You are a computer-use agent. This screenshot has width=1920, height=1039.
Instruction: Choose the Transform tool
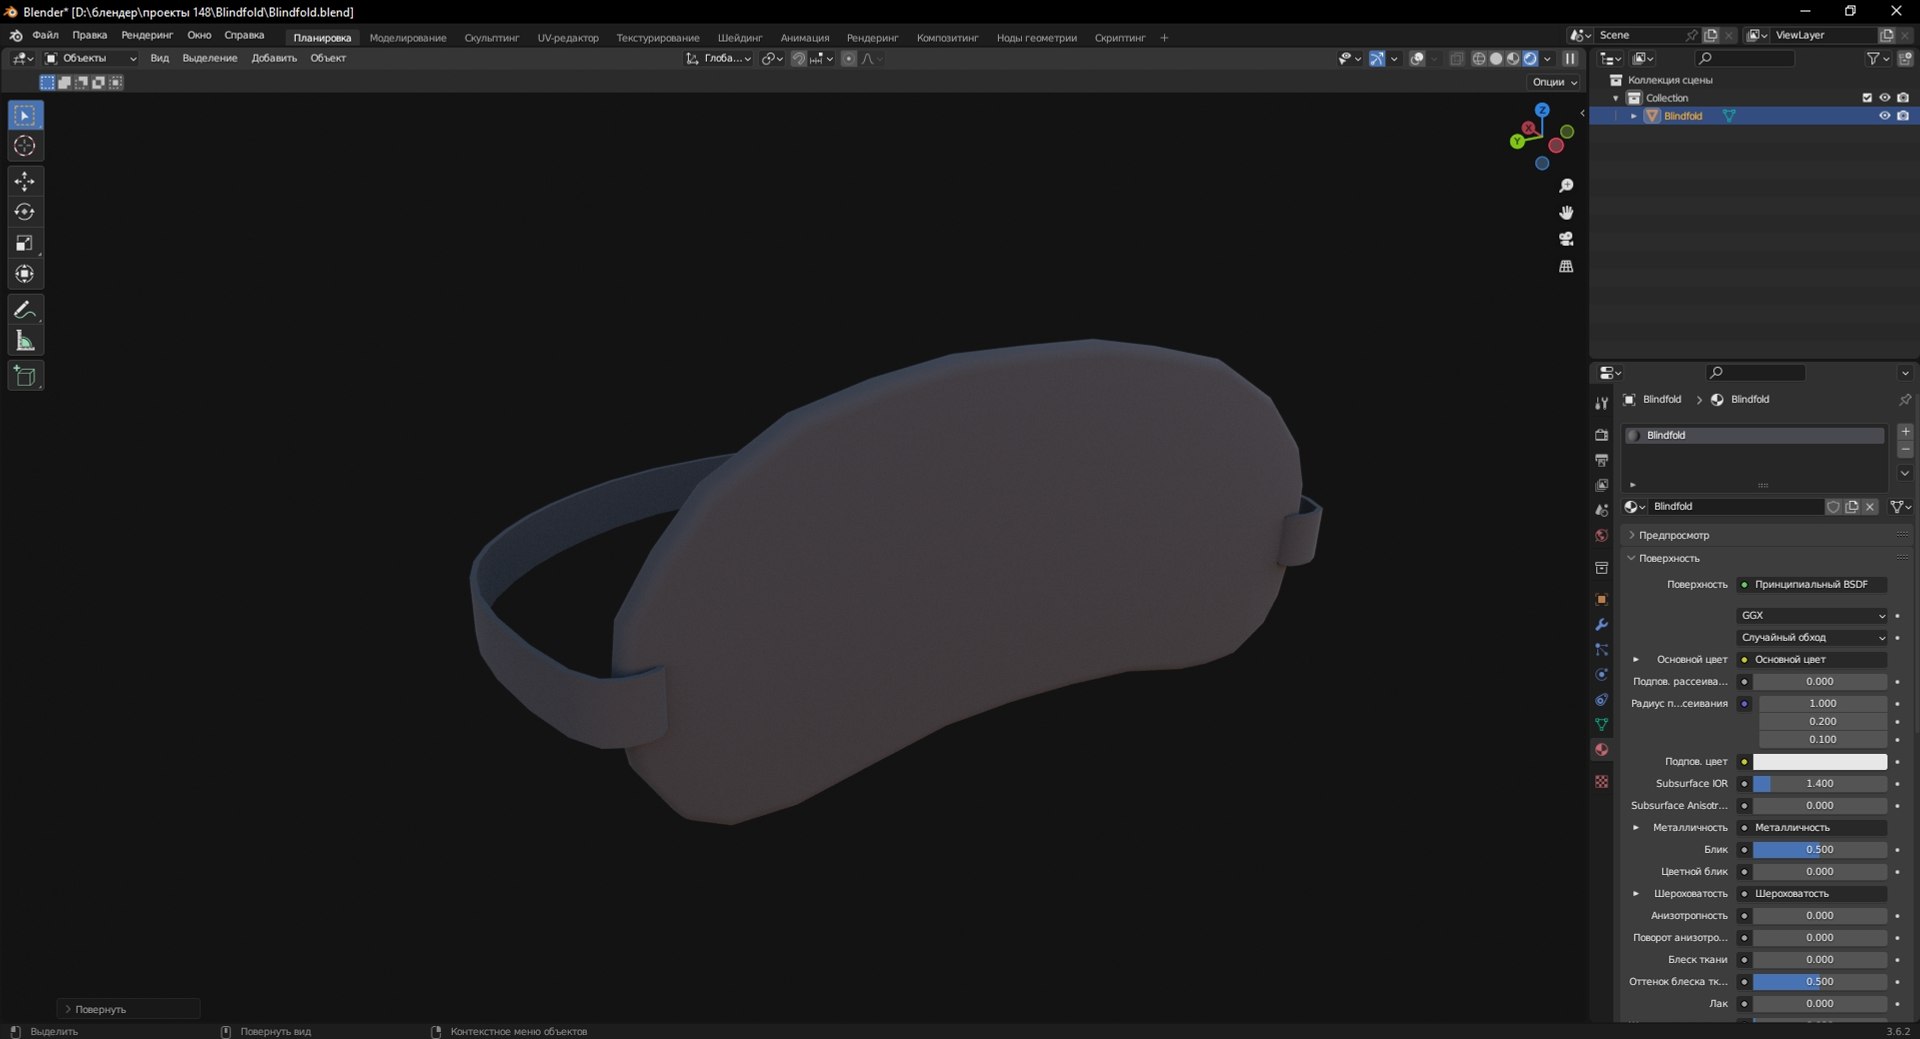[25, 274]
